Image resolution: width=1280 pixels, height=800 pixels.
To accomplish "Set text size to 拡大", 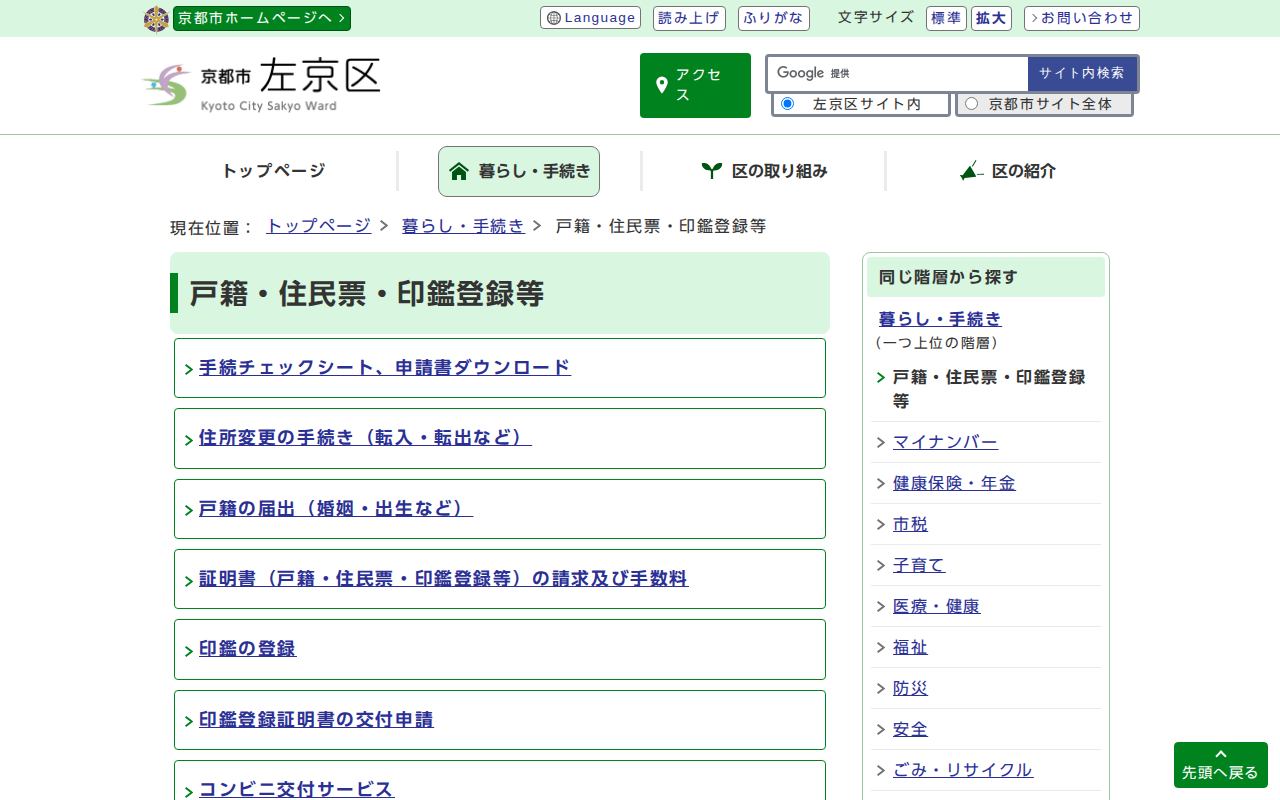I will click(x=991, y=19).
